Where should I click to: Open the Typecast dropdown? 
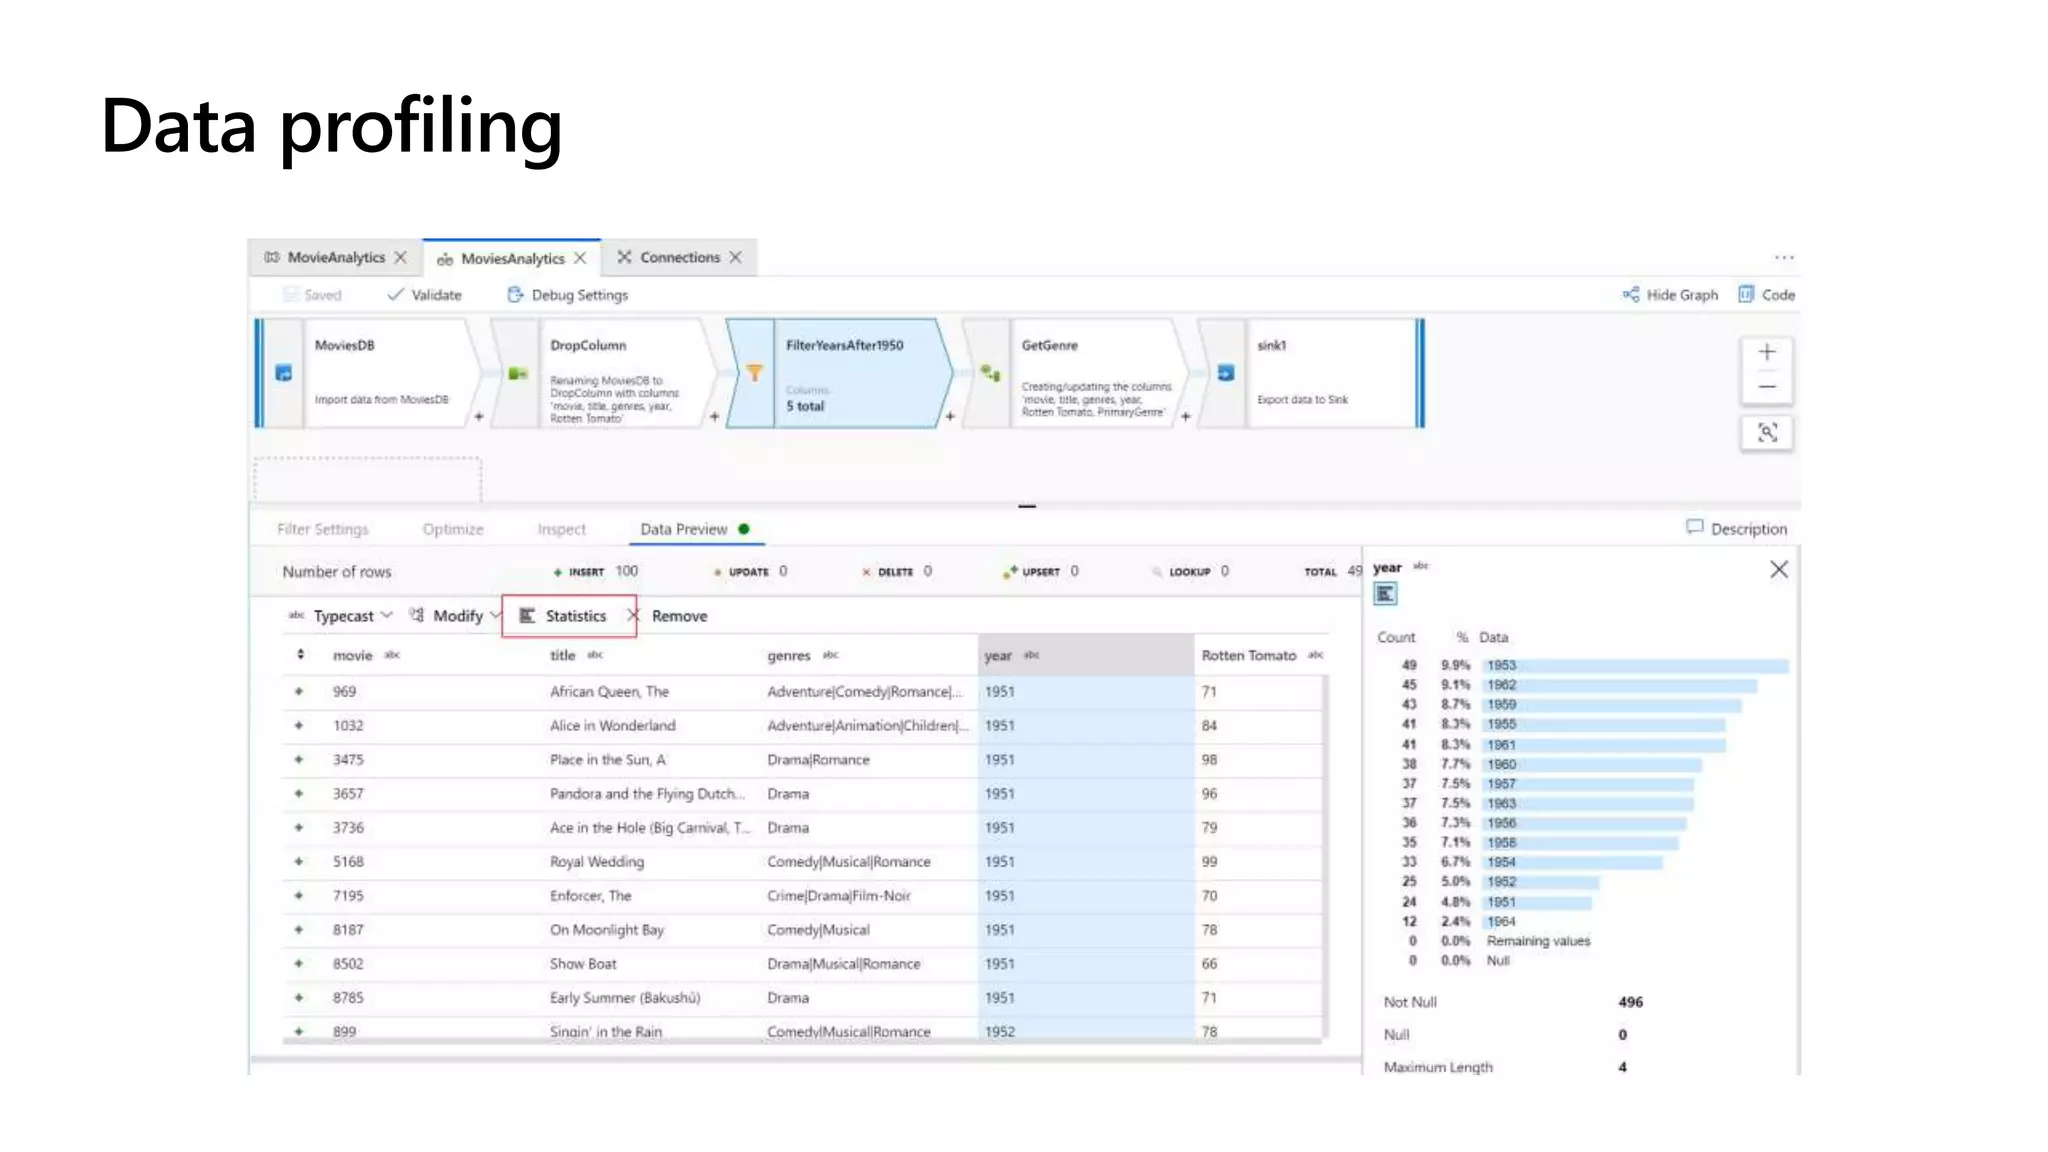343,616
